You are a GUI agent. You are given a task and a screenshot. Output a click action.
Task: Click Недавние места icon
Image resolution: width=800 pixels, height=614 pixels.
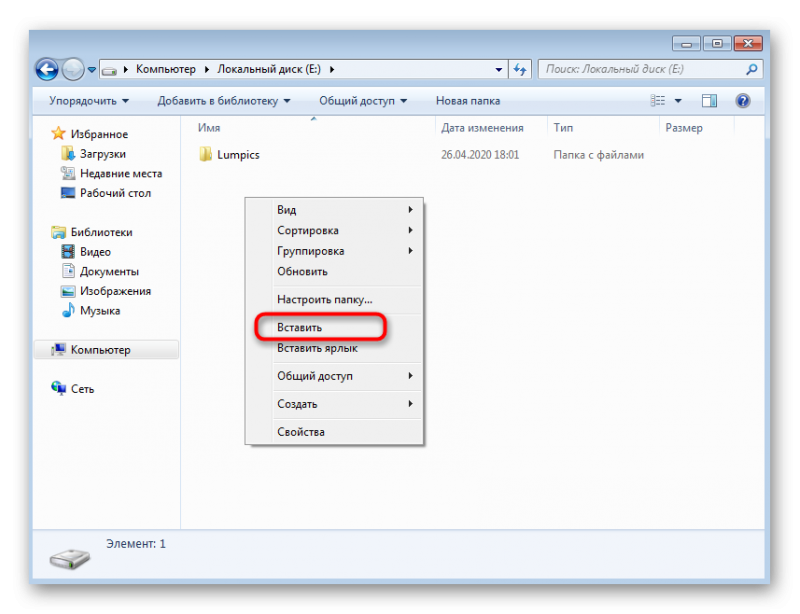click(68, 173)
